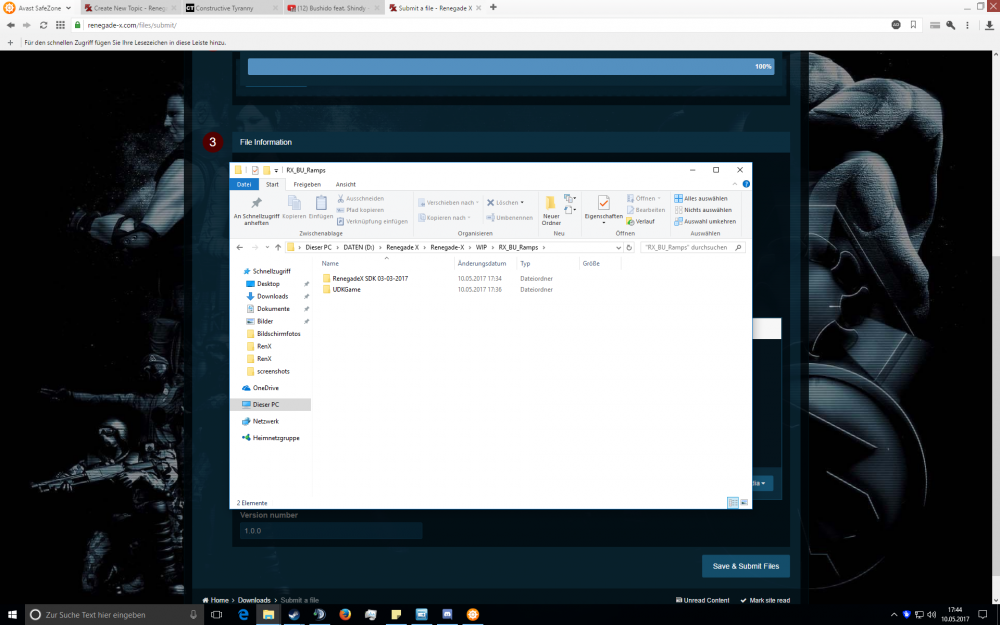The width and height of the screenshot is (1000, 625).
Task: Open the Öffnen dropdown in ribbon
Action: (x=643, y=198)
